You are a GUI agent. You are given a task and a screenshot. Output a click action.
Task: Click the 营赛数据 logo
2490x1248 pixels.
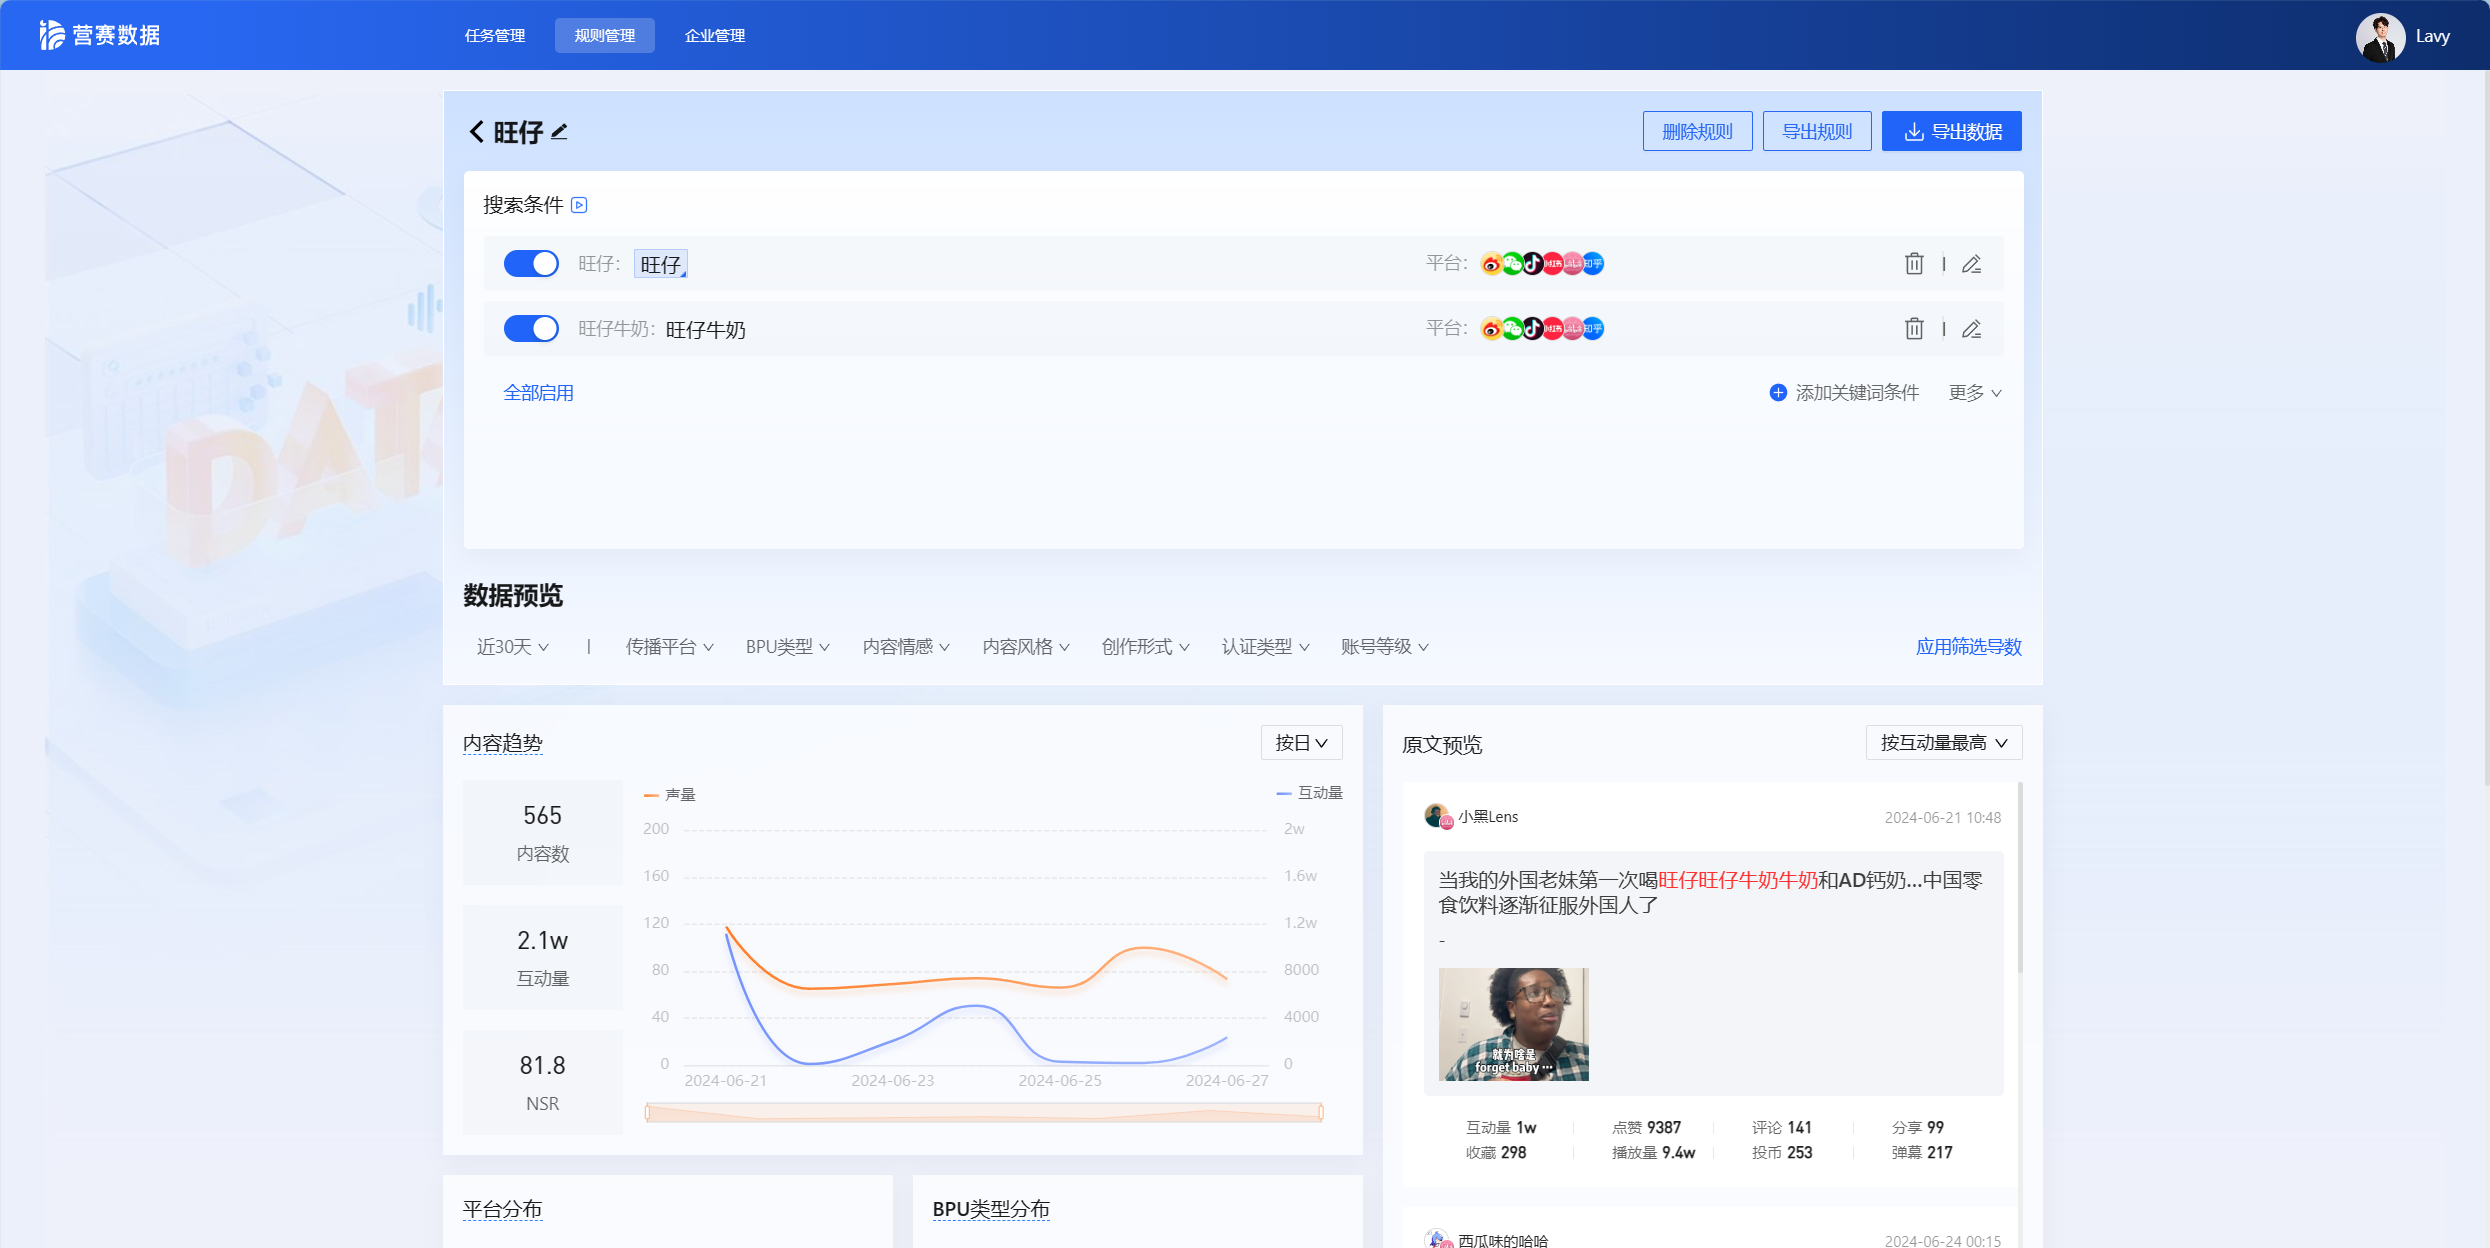(100, 35)
